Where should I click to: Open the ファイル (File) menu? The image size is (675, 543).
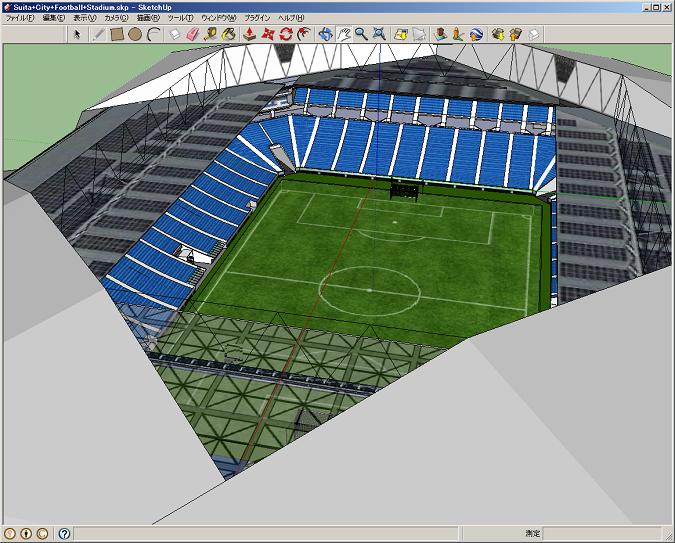(20, 18)
